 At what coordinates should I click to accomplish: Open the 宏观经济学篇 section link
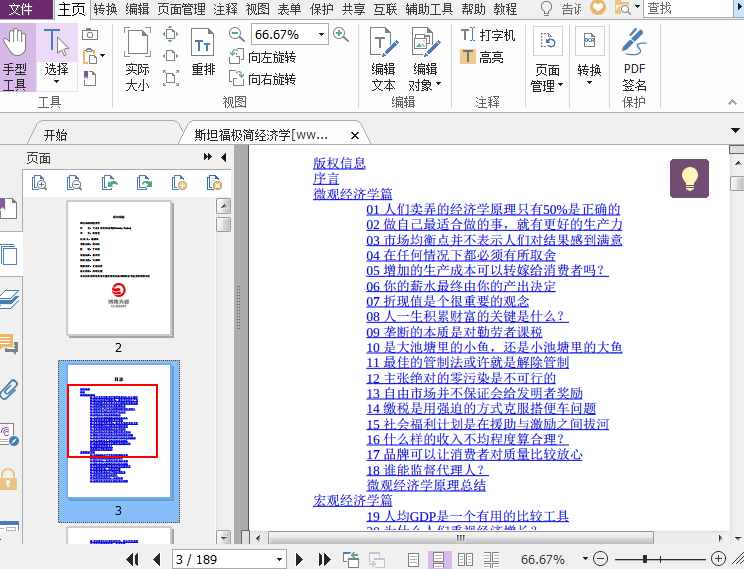353,500
